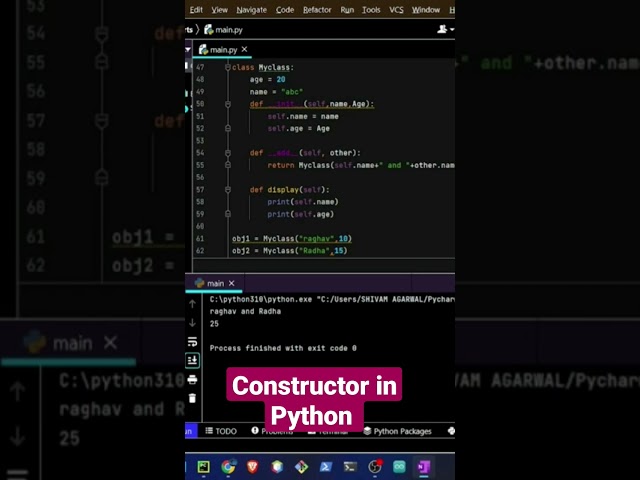Image resolution: width=640 pixels, height=480 pixels.
Task: Click the Down the stack trace arrow
Action: pos(192,323)
